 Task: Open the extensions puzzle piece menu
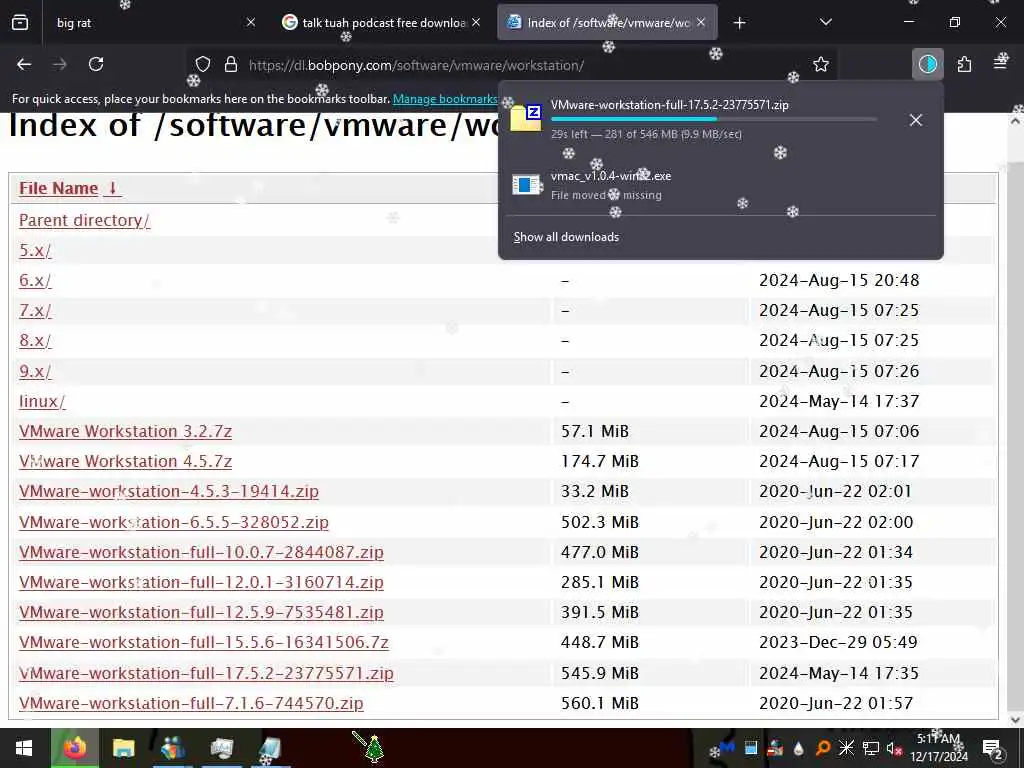964,64
